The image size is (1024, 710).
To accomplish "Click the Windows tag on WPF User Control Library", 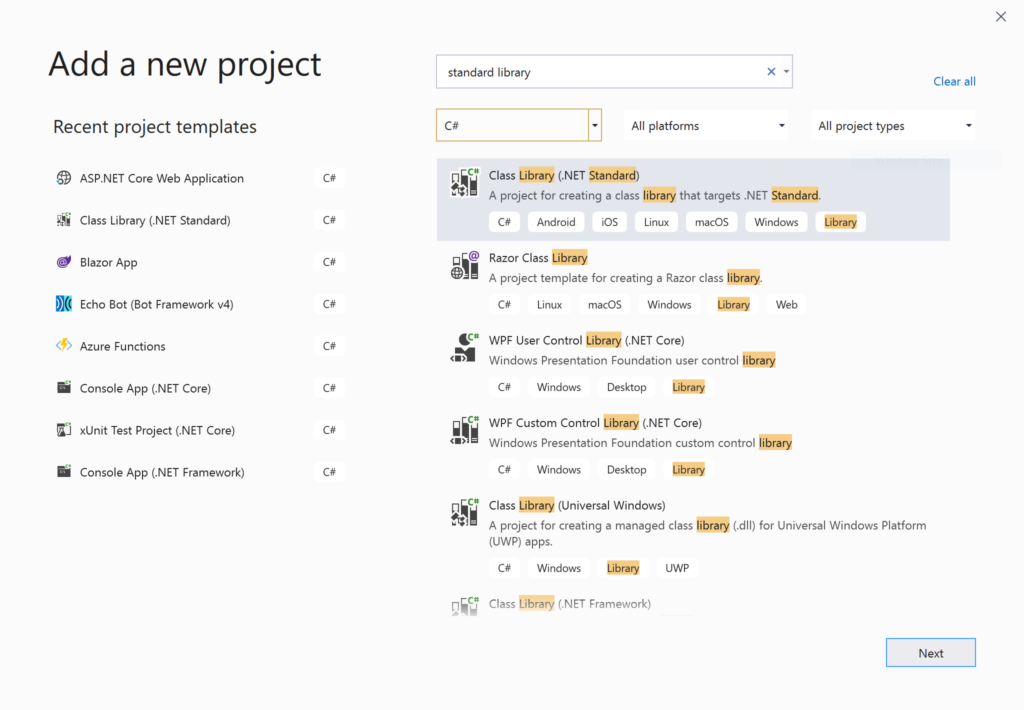I will pos(558,387).
